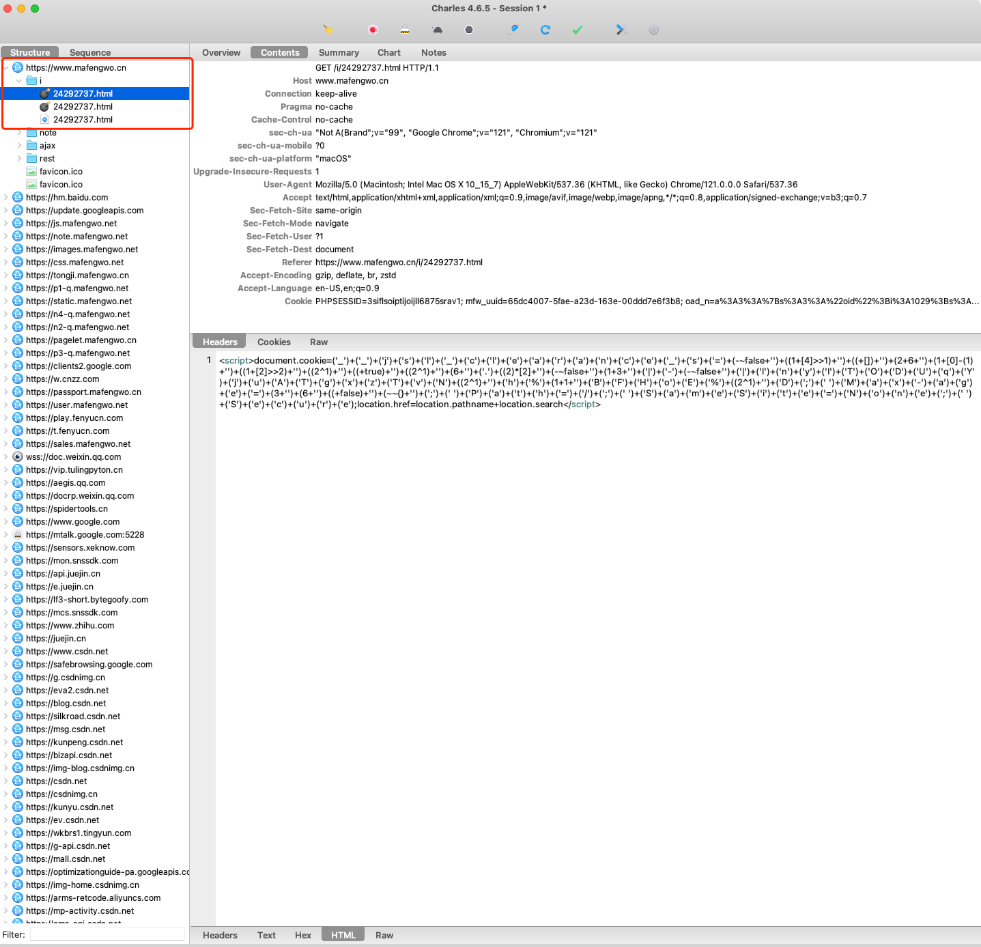
Task: Open the Notes tab
Action: 434,53
